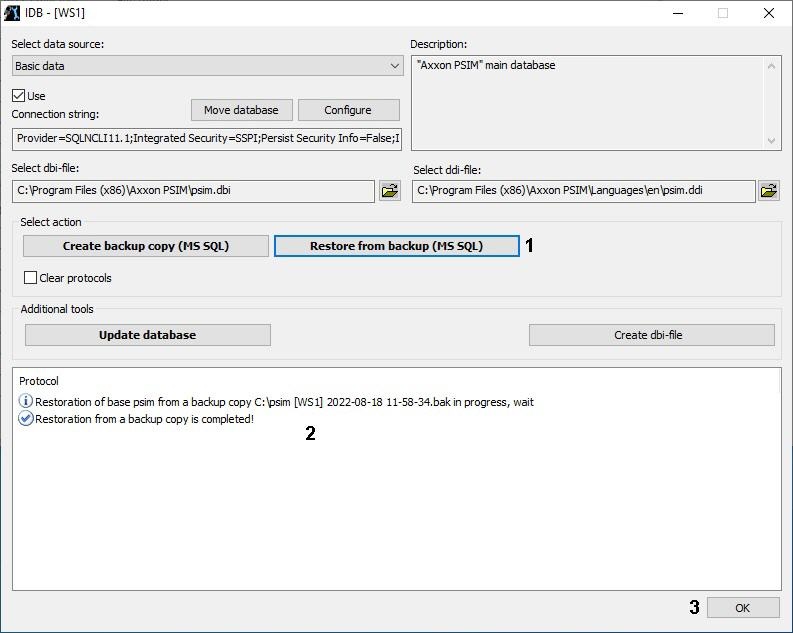Image resolution: width=793 pixels, height=633 pixels.
Task: Select the 'Restoration of base psim' protocol line
Action: pos(284,402)
